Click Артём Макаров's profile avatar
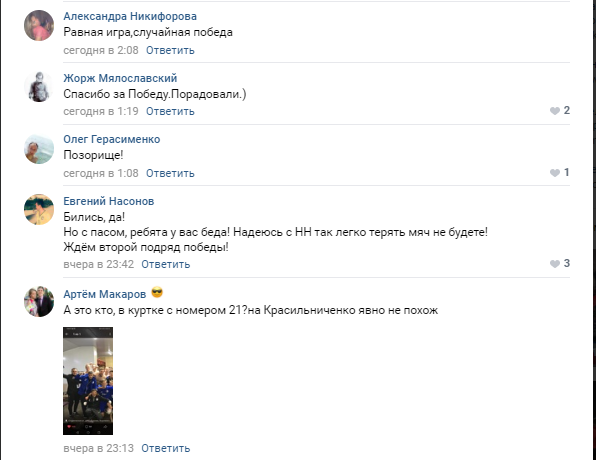 pyautogui.click(x=39, y=301)
